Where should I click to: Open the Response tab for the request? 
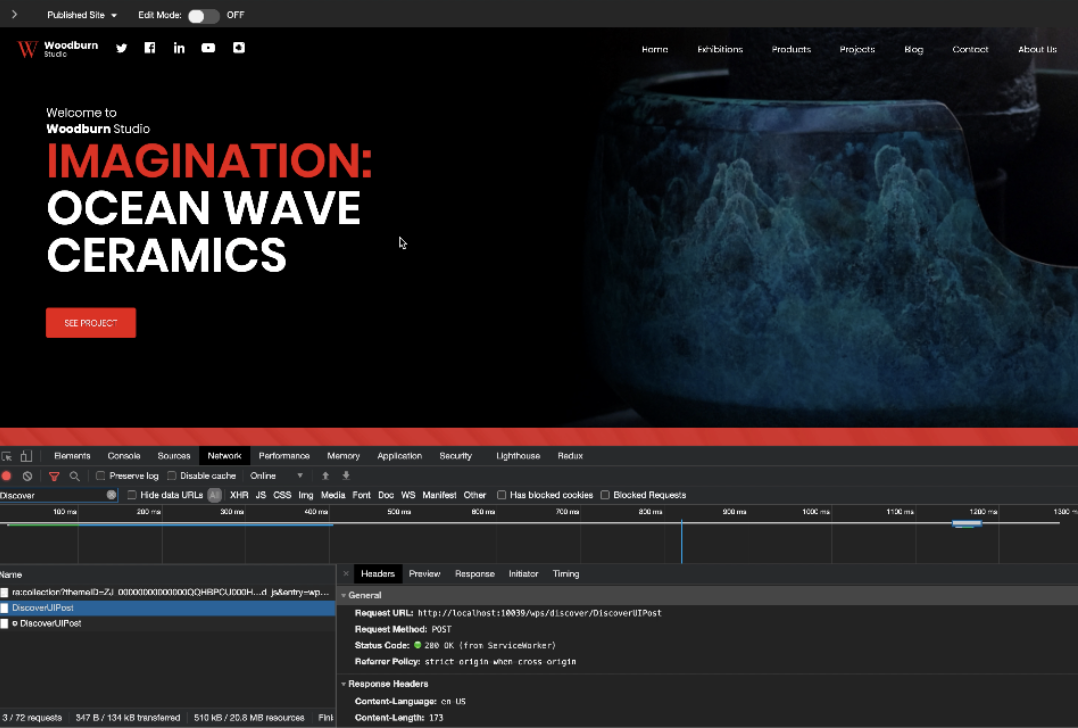(474, 574)
